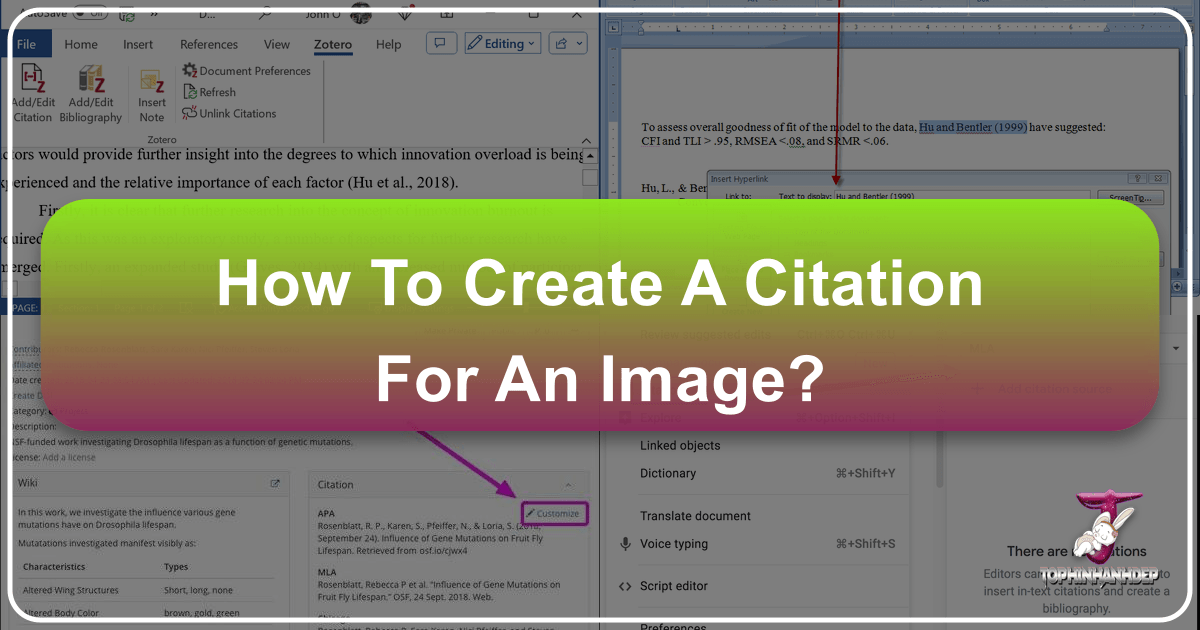Click the Add a license link

69,457
